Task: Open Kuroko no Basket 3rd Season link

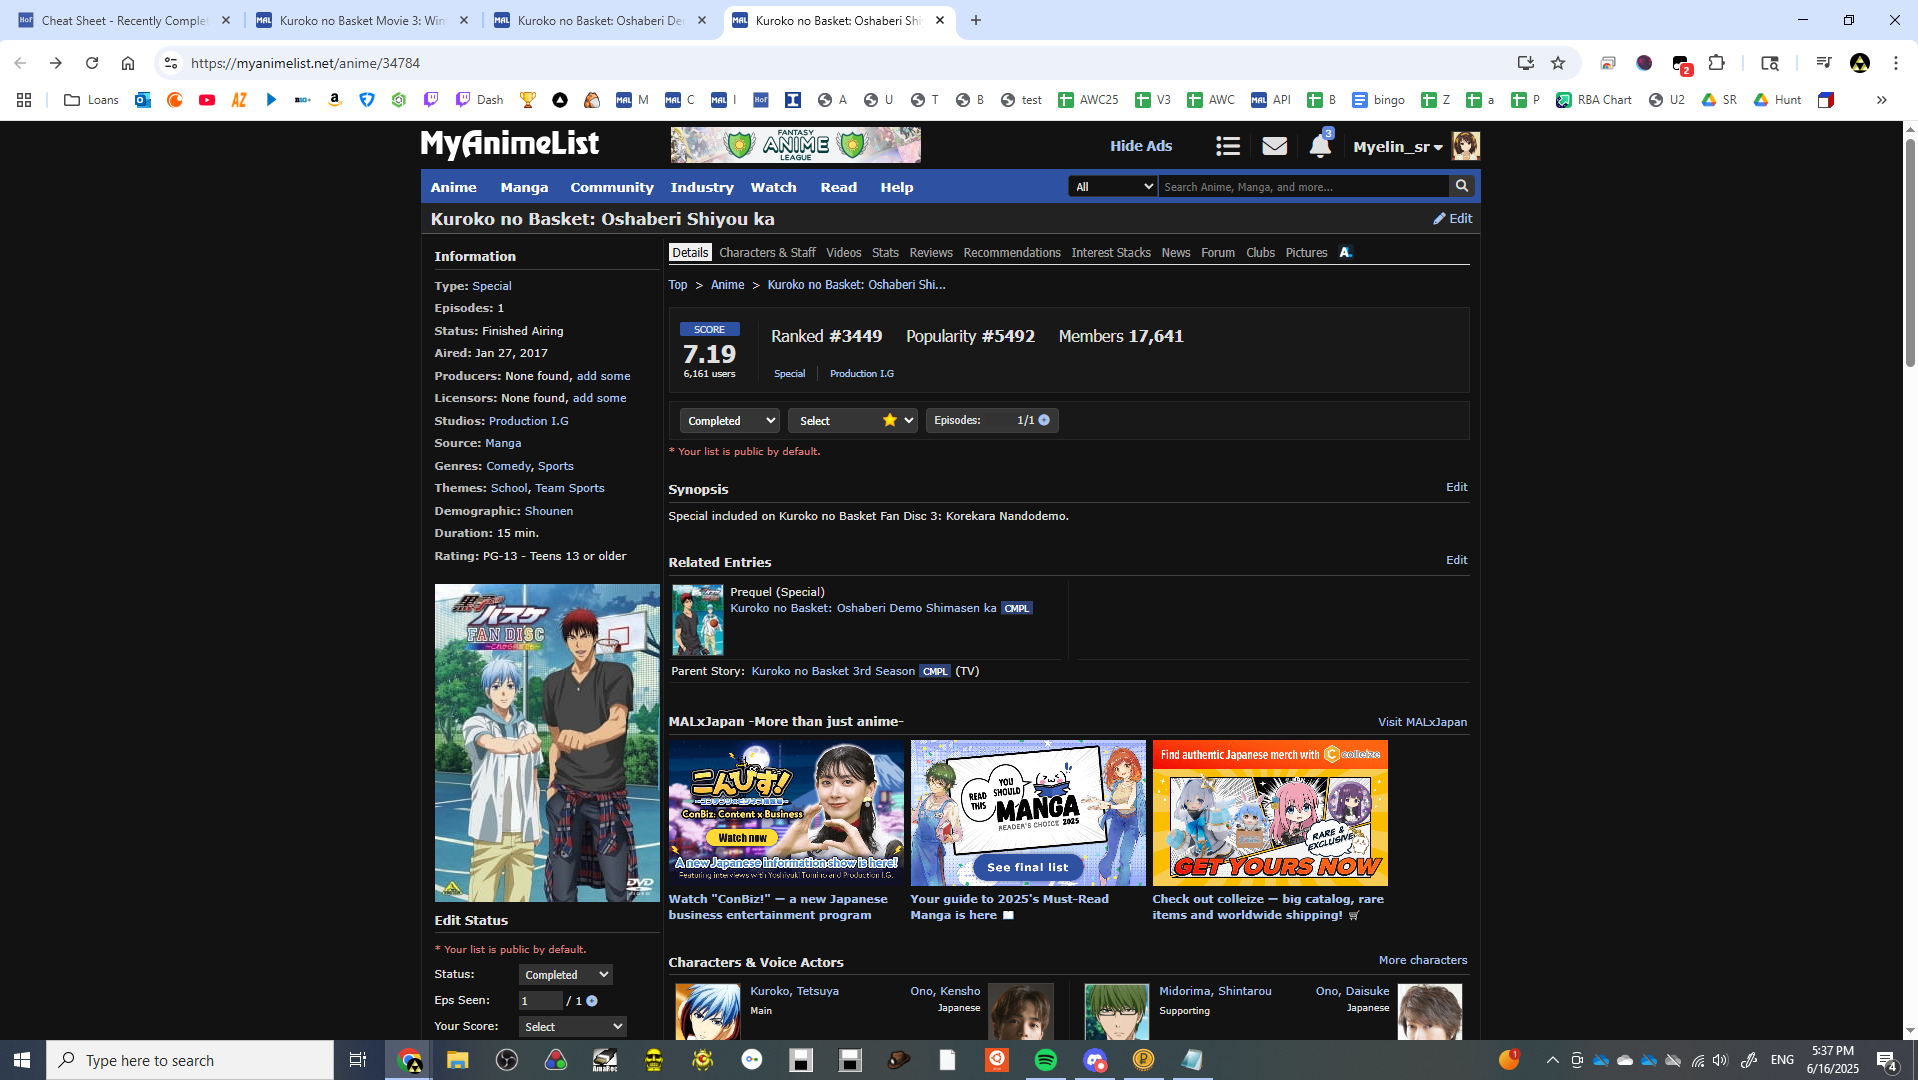Action: pyautogui.click(x=833, y=671)
